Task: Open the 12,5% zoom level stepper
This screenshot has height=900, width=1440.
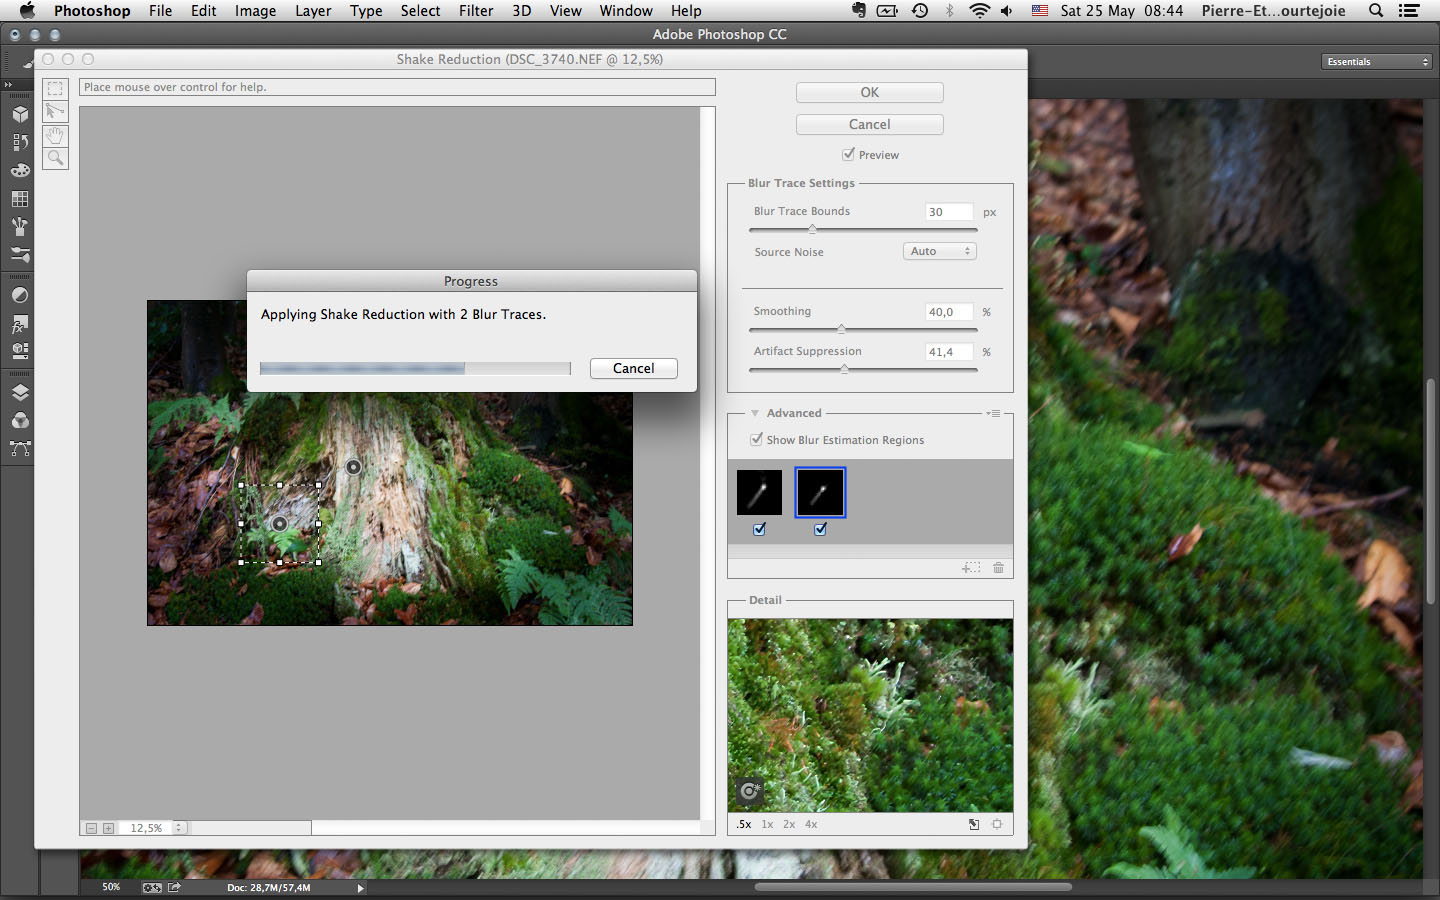Action: (179, 828)
